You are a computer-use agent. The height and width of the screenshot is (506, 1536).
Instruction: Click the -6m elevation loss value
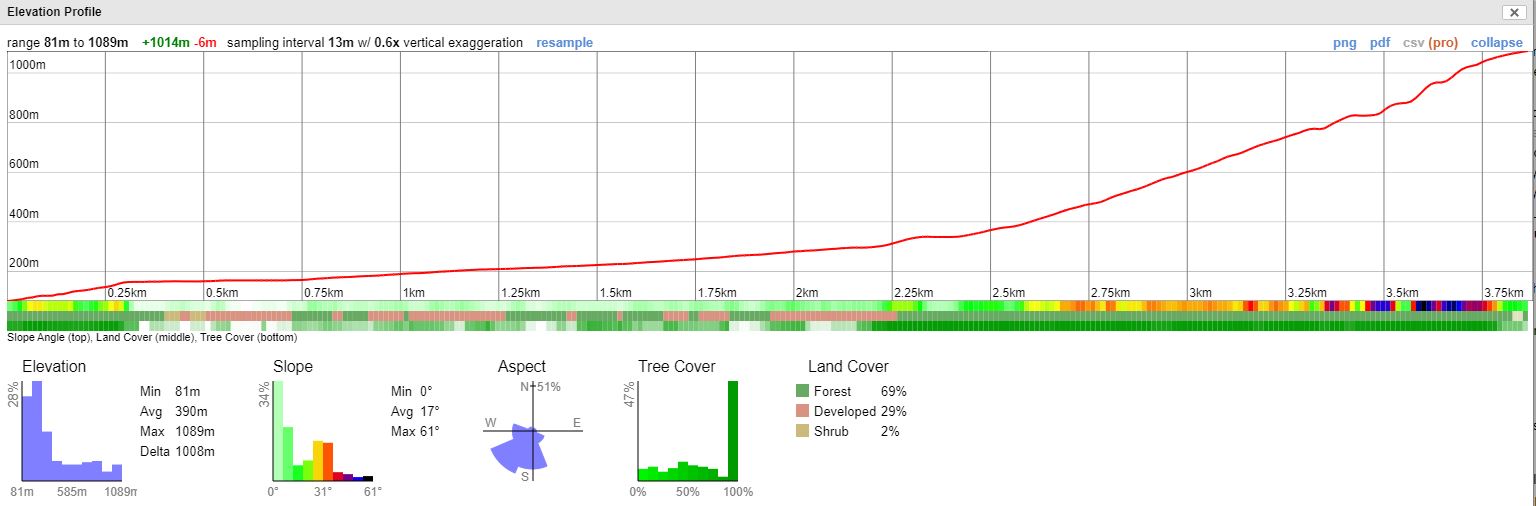[206, 43]
